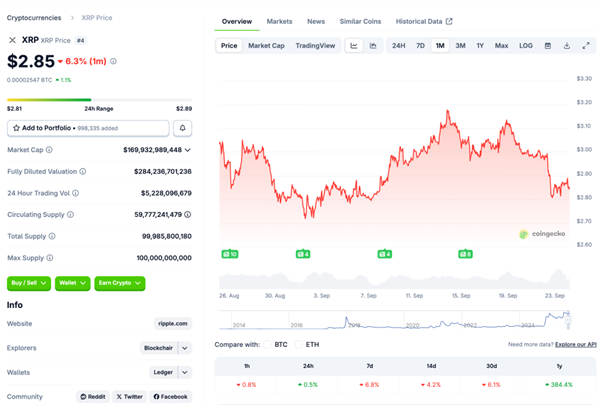Viewport: 602px width, 405px height.
Task: Open the Facebook community link
Action: pos(170,397)
